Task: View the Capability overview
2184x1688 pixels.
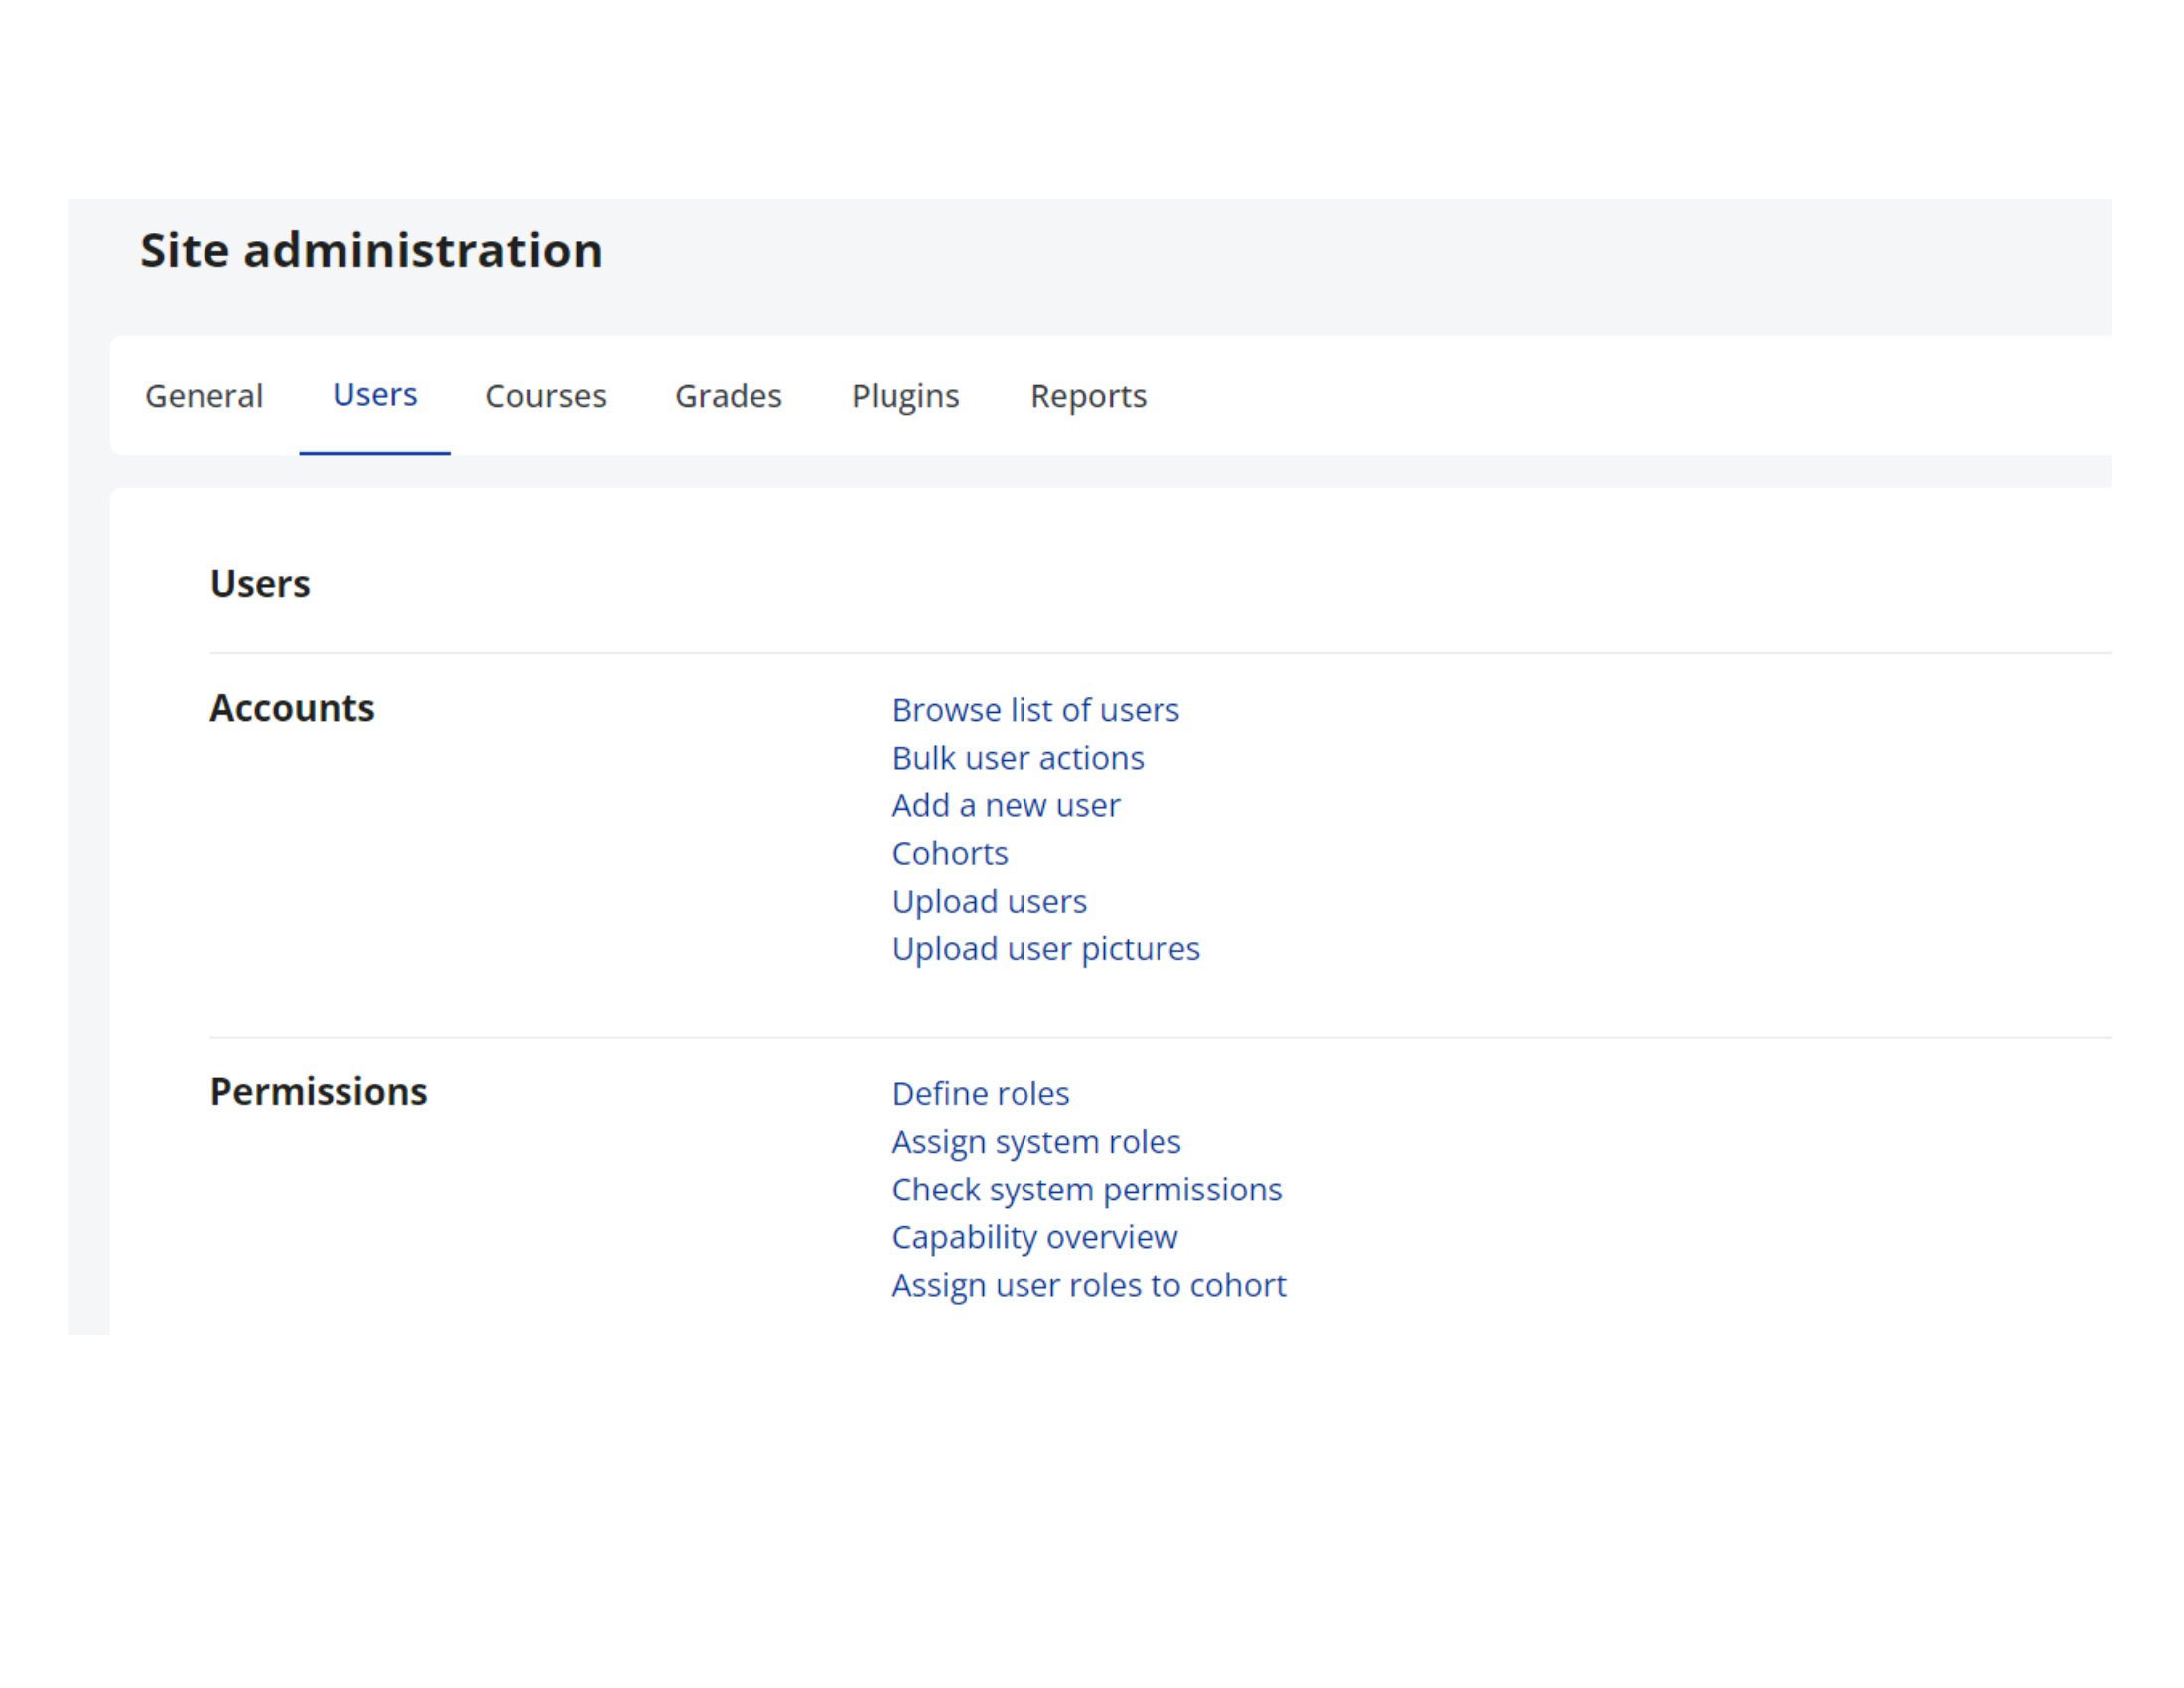Action: click(1034, 1237)
